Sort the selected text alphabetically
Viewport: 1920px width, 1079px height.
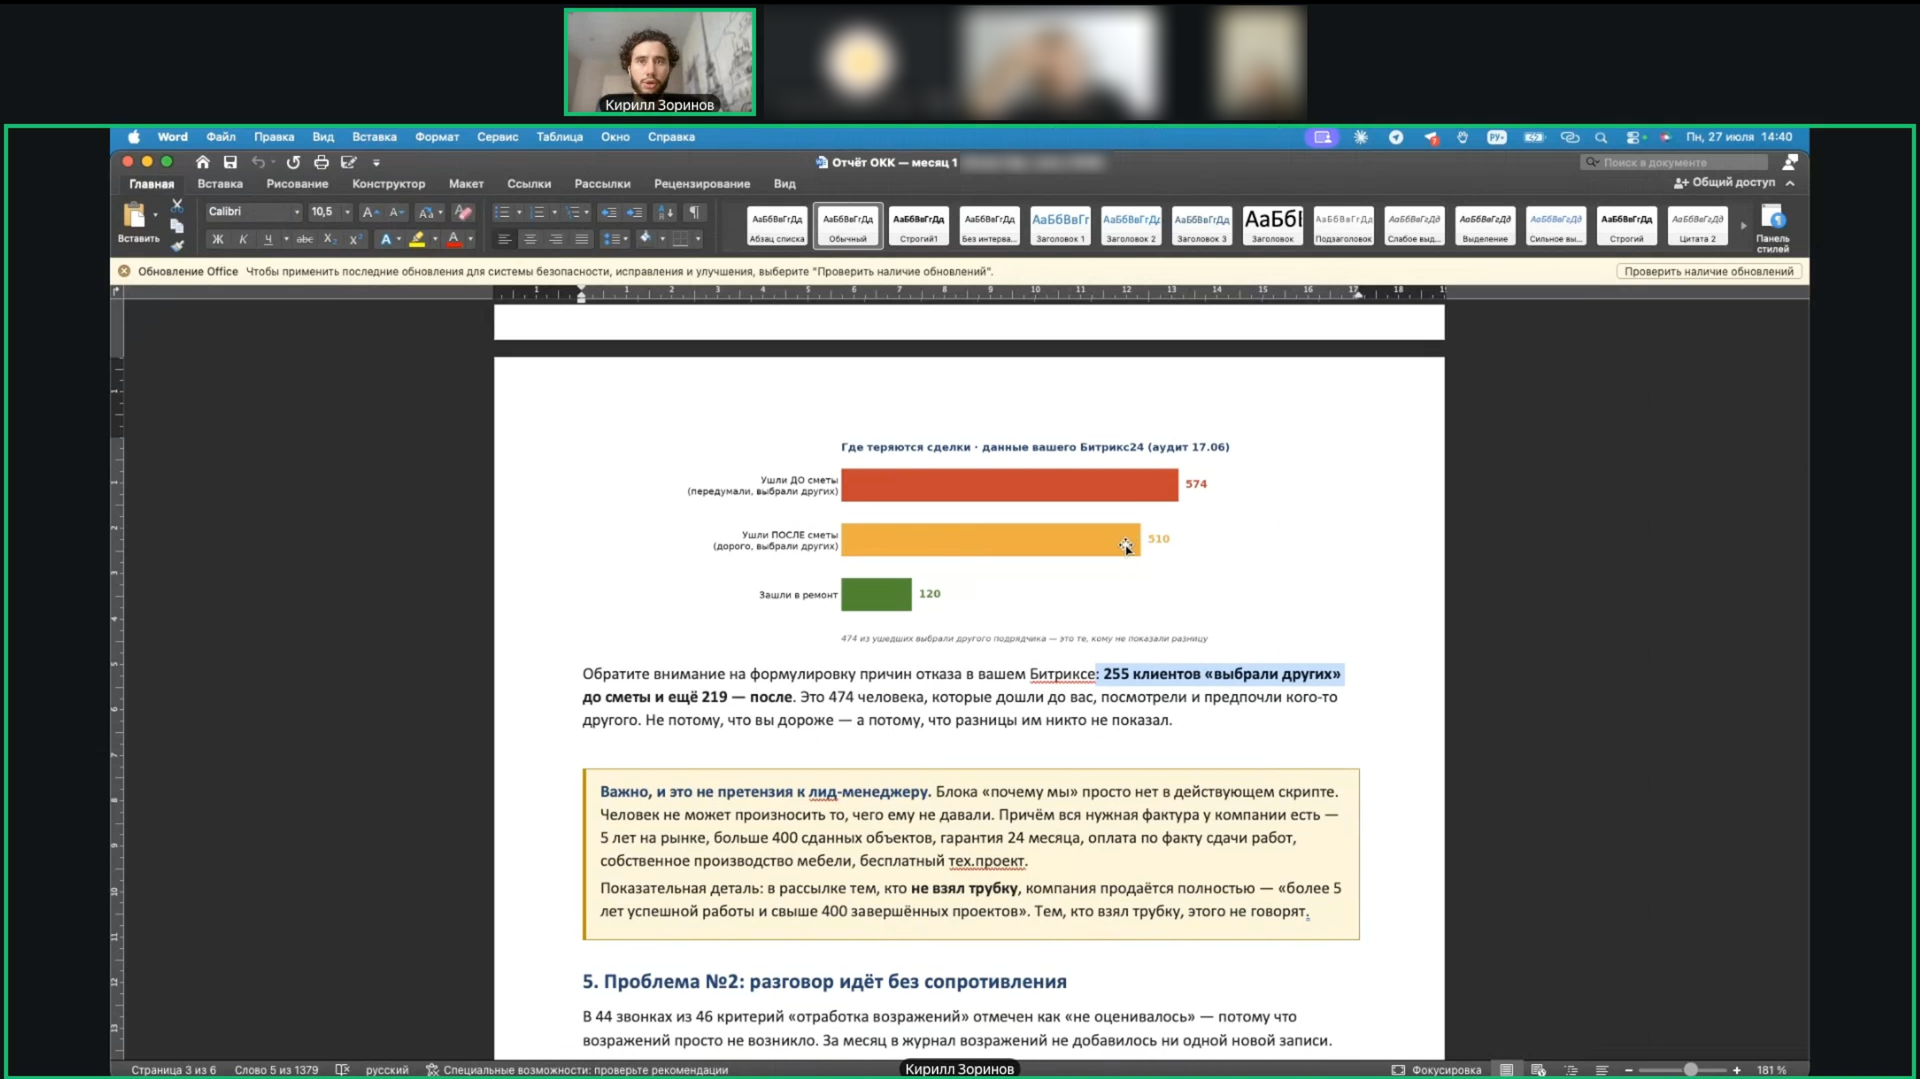(x=666, y=212)
